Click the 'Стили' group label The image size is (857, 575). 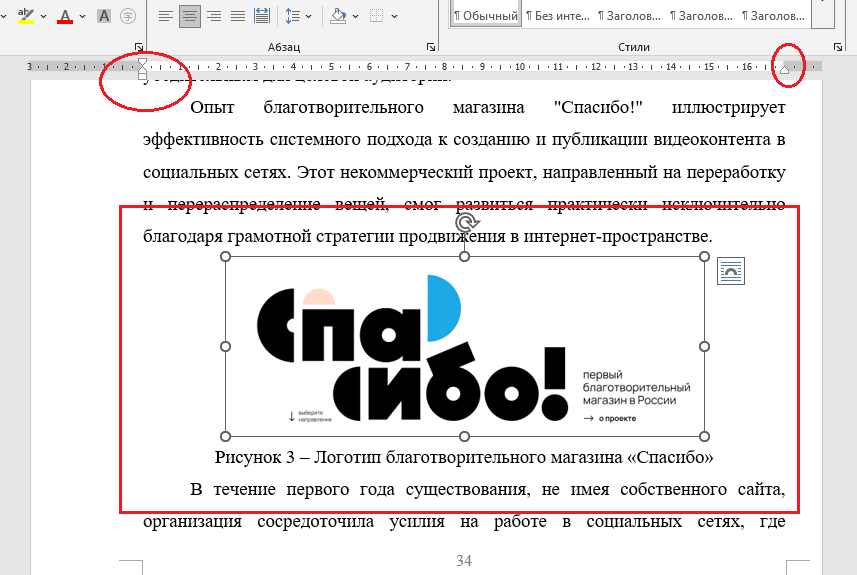tap(633, 47)
